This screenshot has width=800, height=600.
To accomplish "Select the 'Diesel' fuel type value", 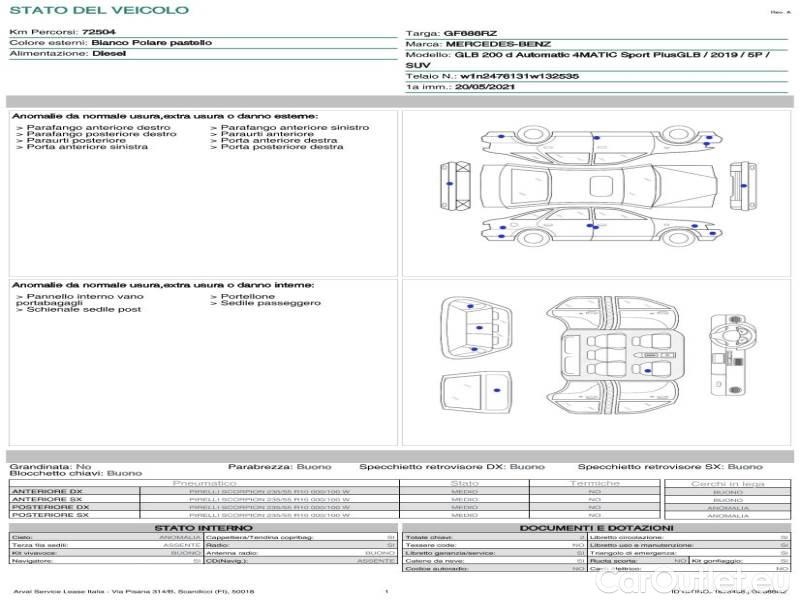I will click(x=109, y=54).
